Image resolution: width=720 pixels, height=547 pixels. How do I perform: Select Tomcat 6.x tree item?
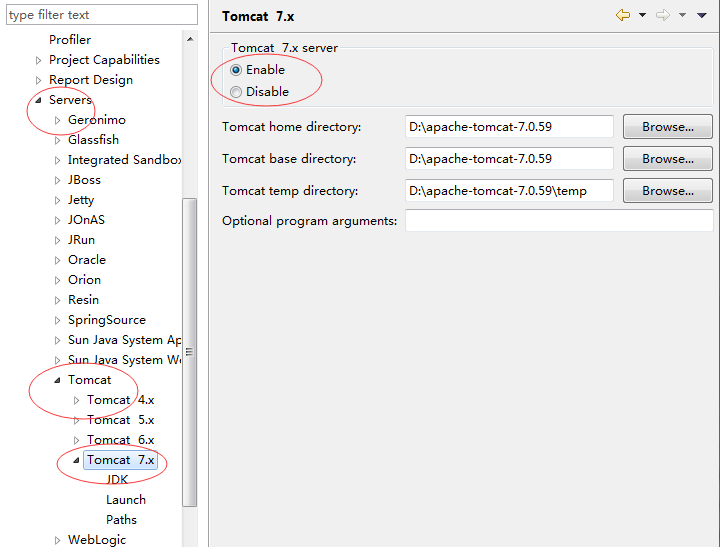tap(120, 440)
